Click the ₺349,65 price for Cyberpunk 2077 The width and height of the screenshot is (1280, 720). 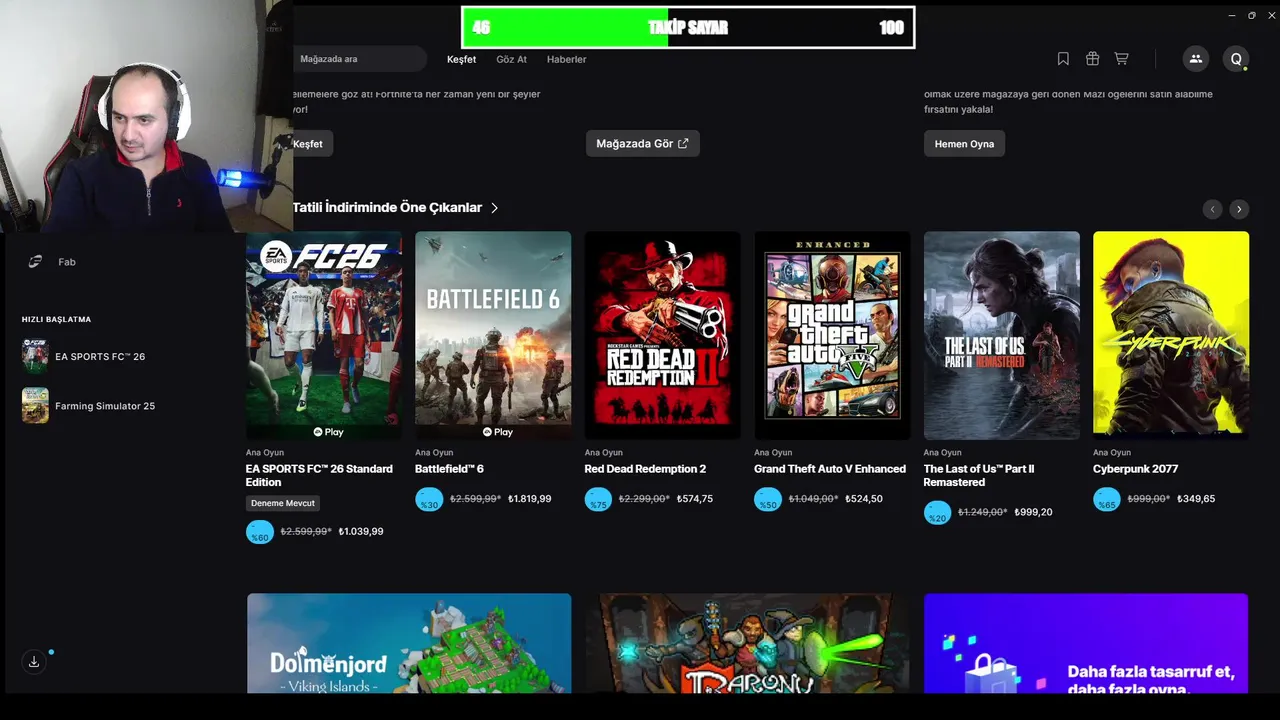1196,499
